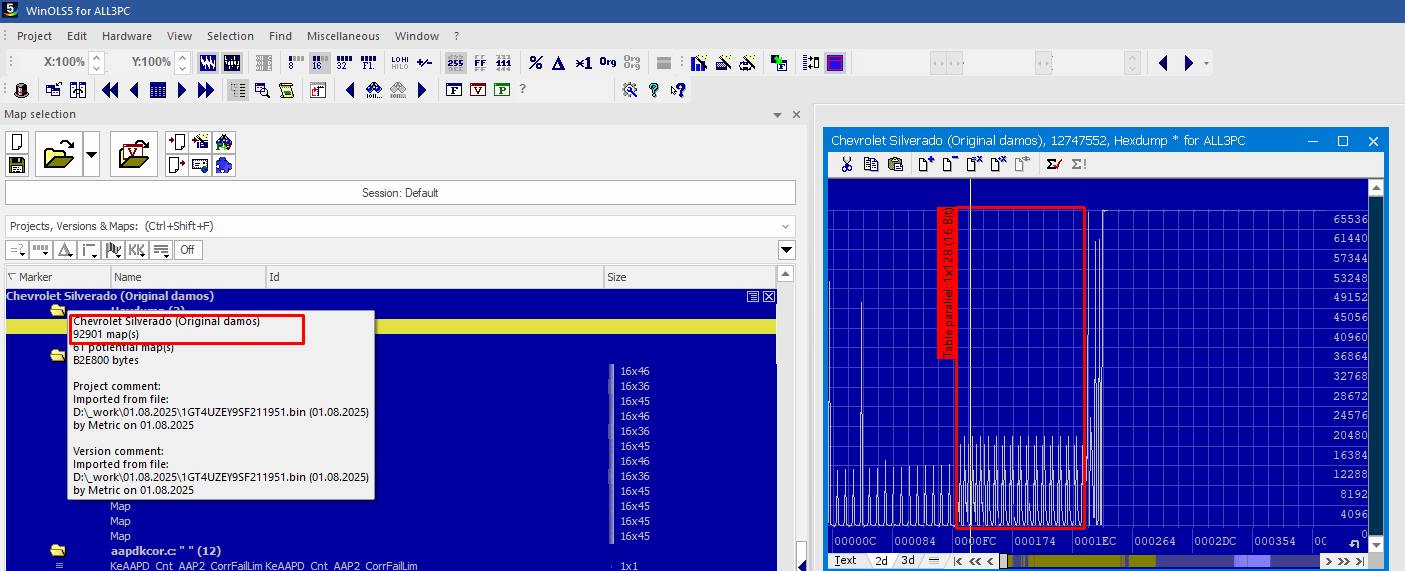1405x571 pixels.
Task: Open the Find menu
Action: click(x=281, y=36)
